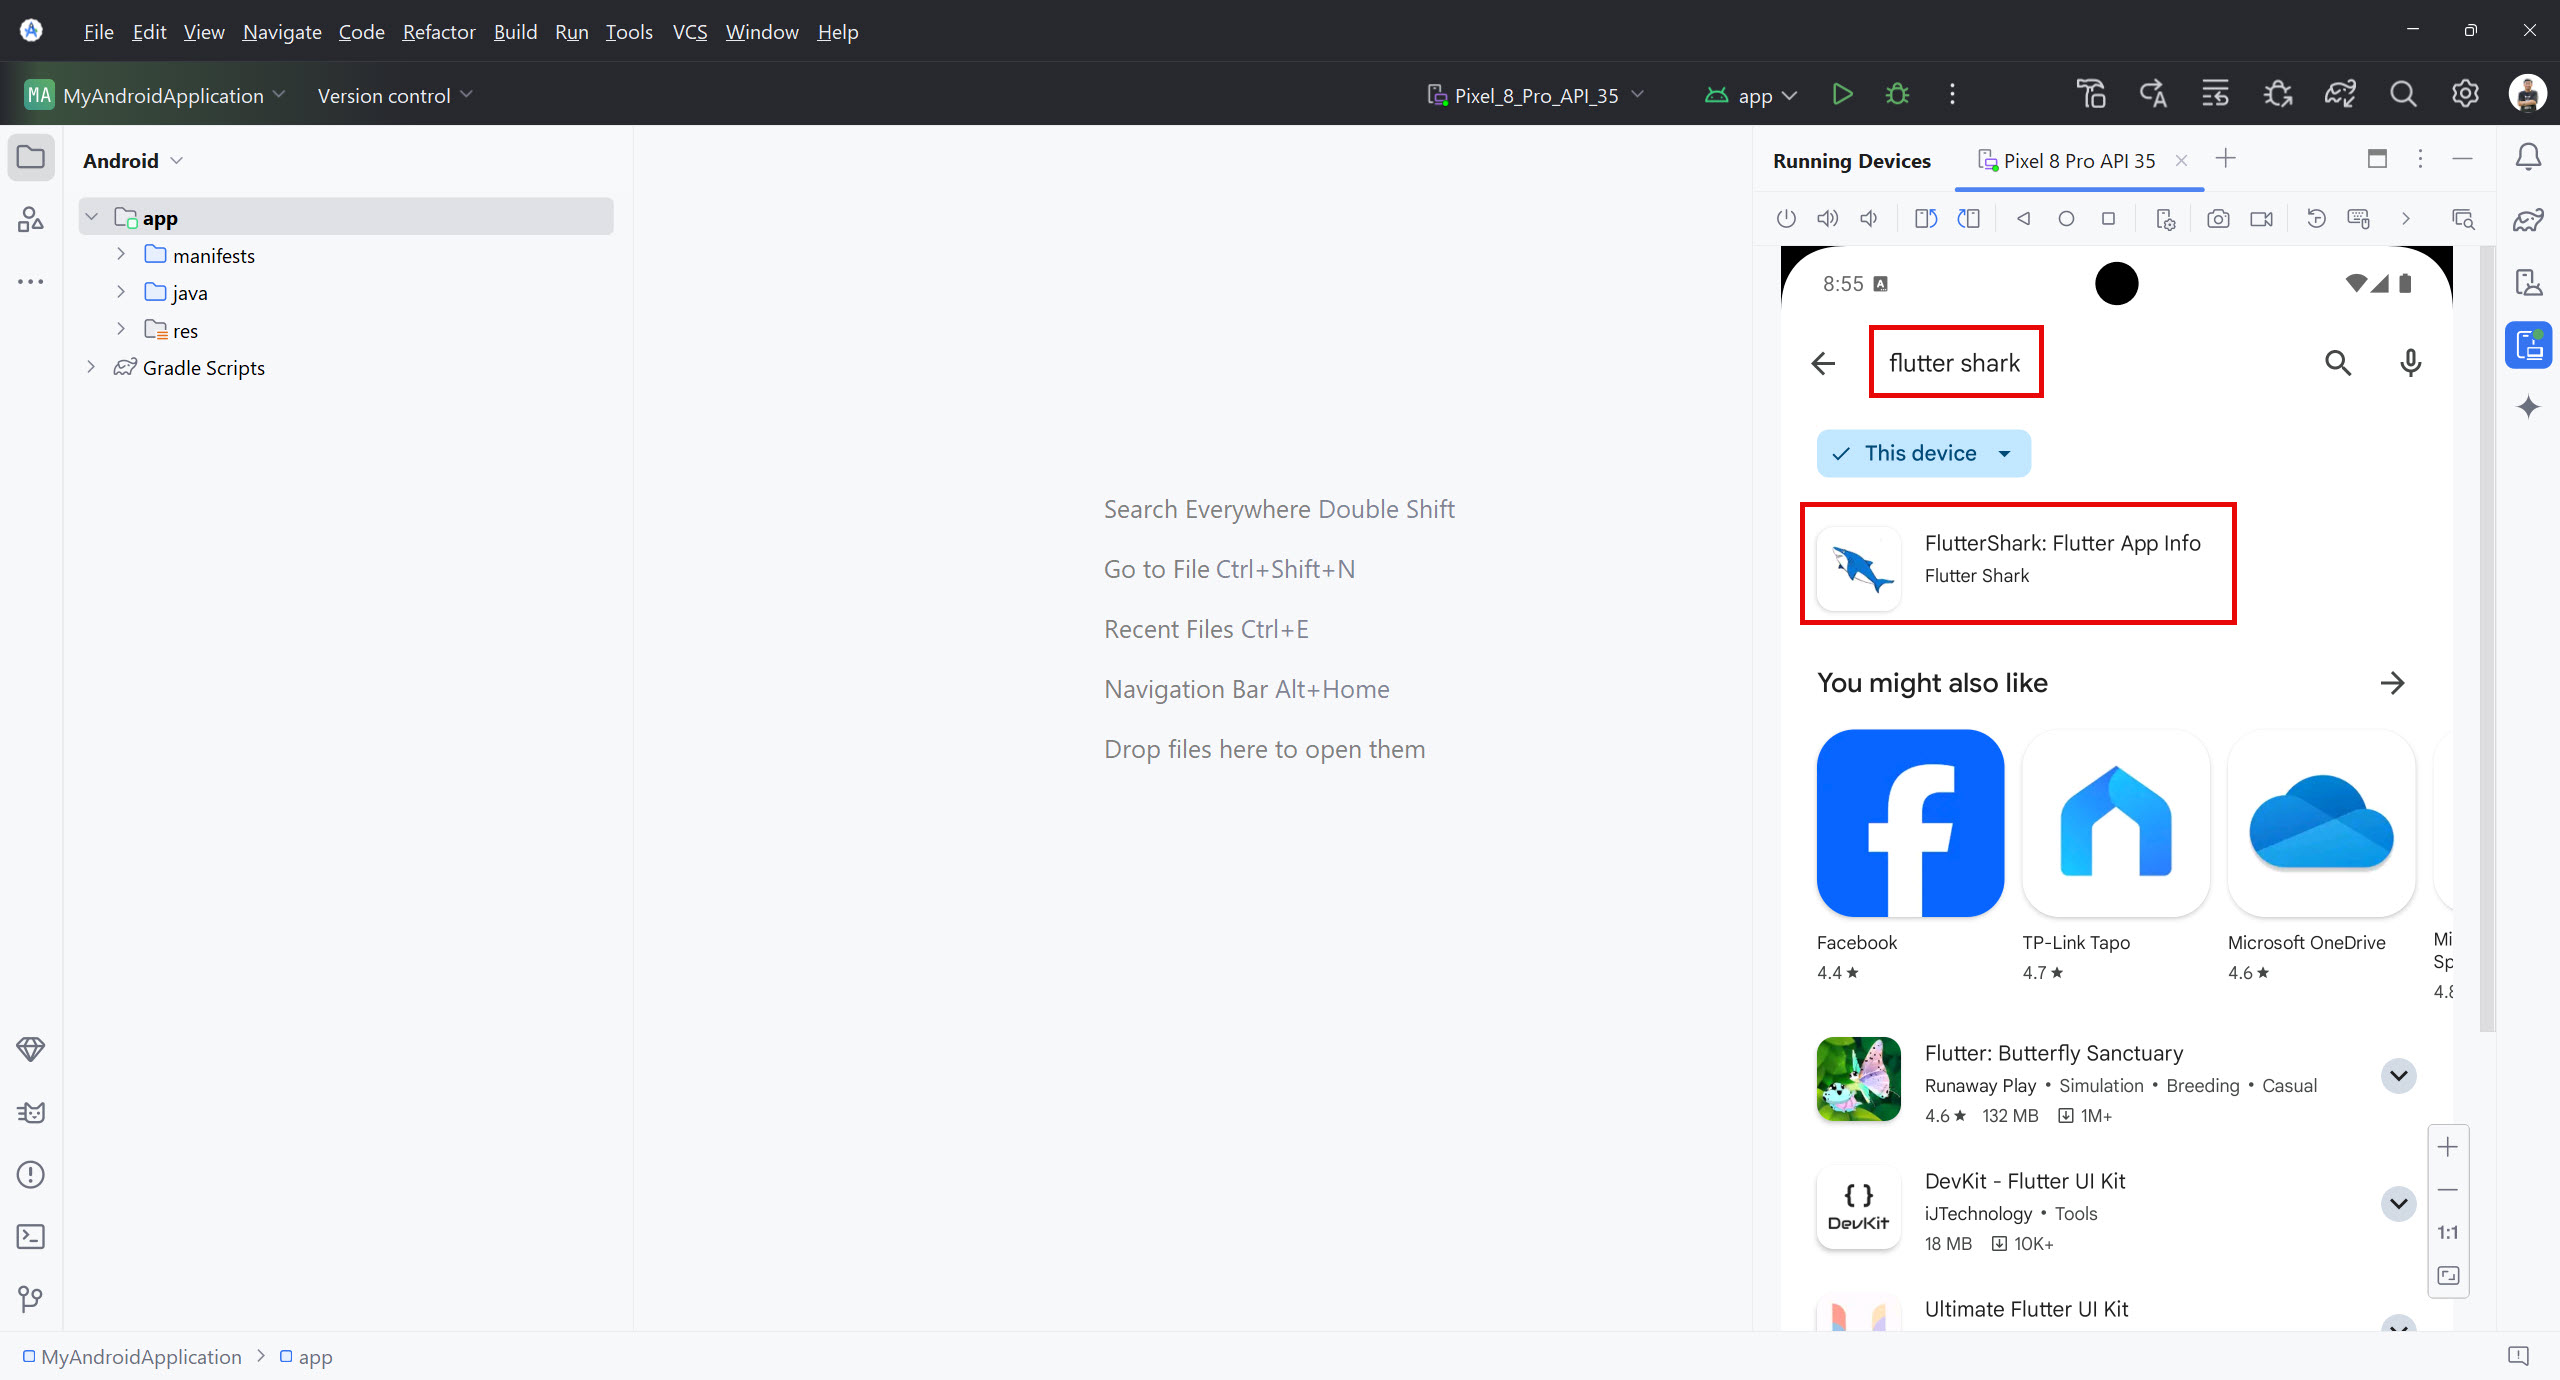Add a new running device tab

tap(2226, 159)
